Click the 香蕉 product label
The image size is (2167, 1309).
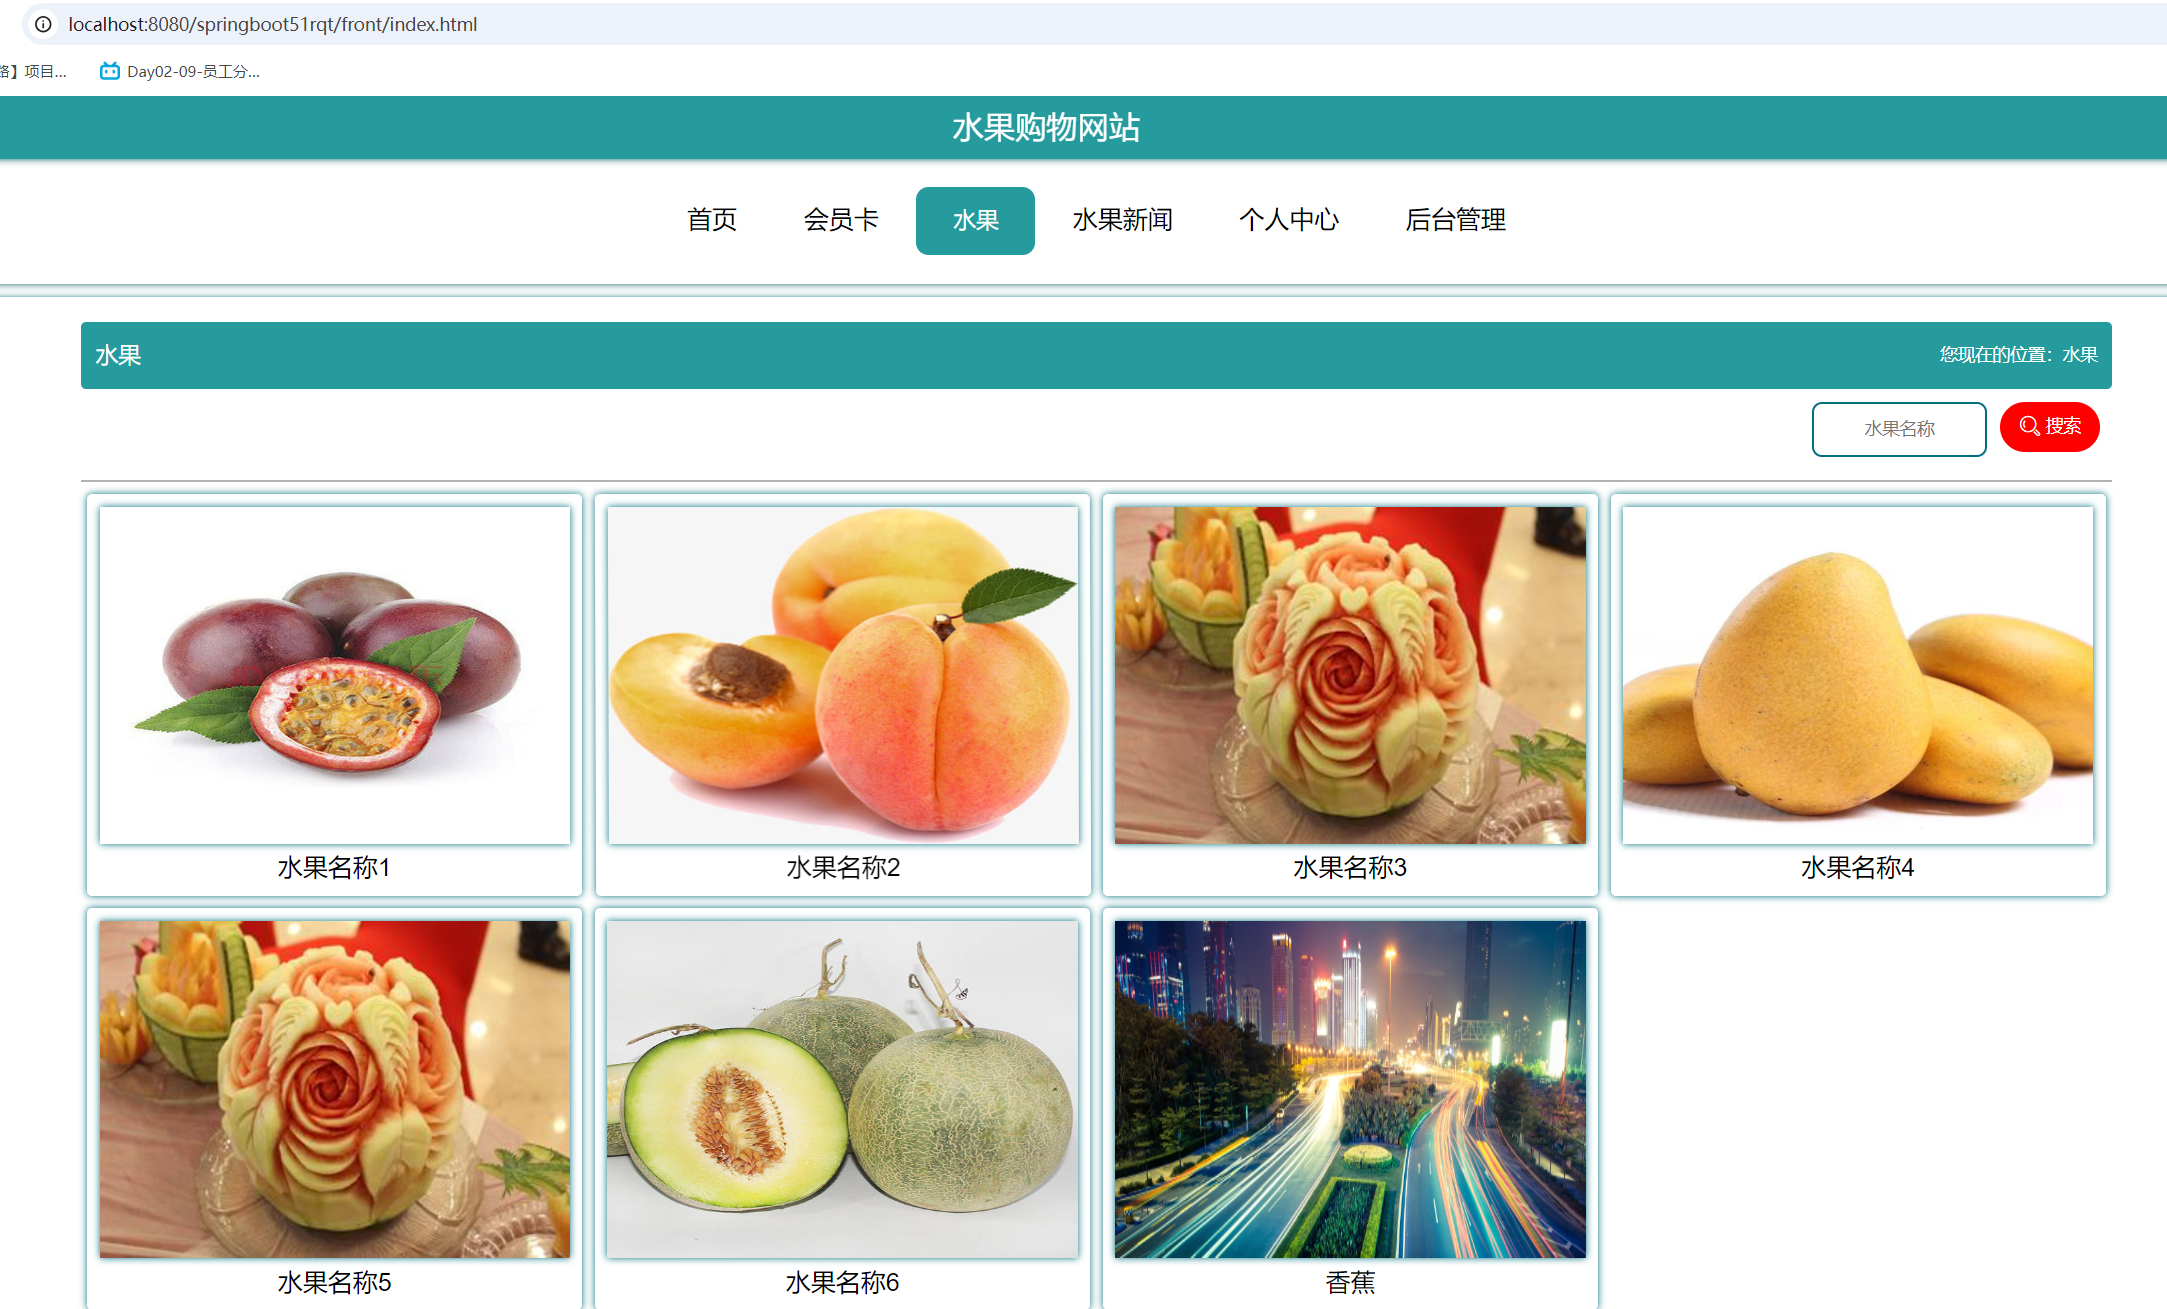pyautogui.click(x=1350, y=1282)
